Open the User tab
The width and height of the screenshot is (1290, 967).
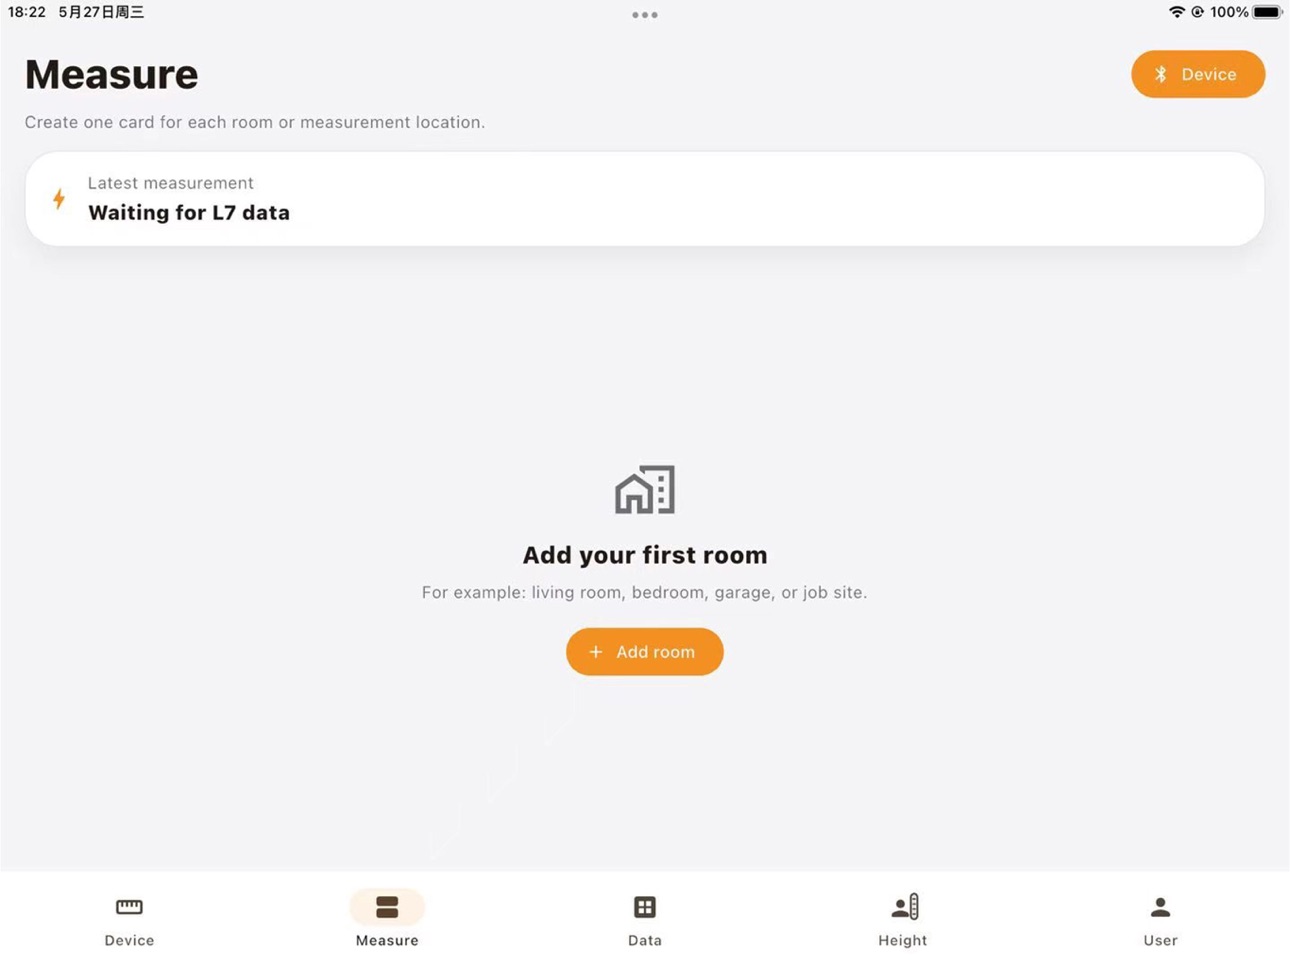(x=1160, y=921)
